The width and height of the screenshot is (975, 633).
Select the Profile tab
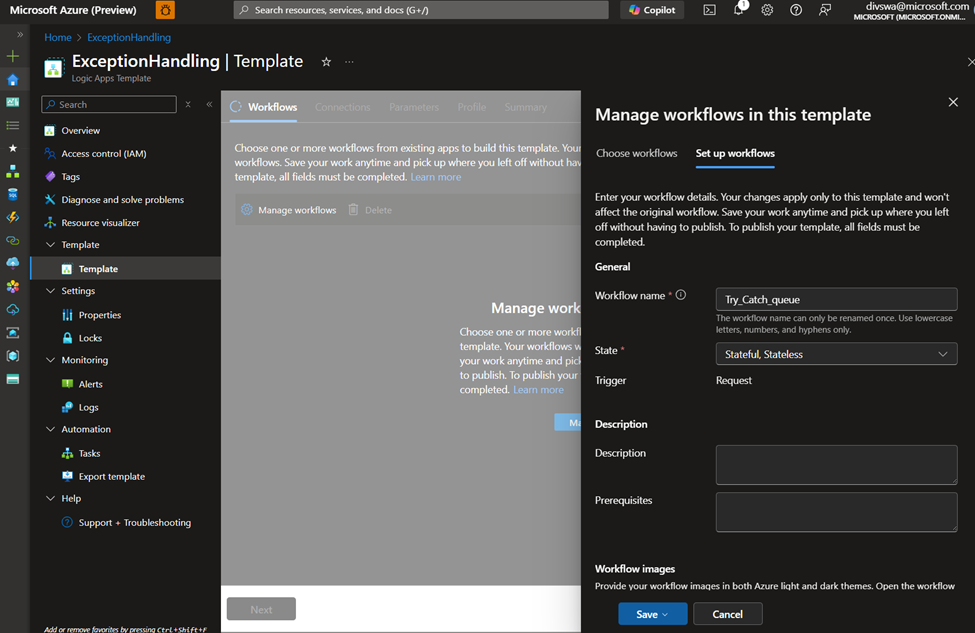tap(471, 107)
